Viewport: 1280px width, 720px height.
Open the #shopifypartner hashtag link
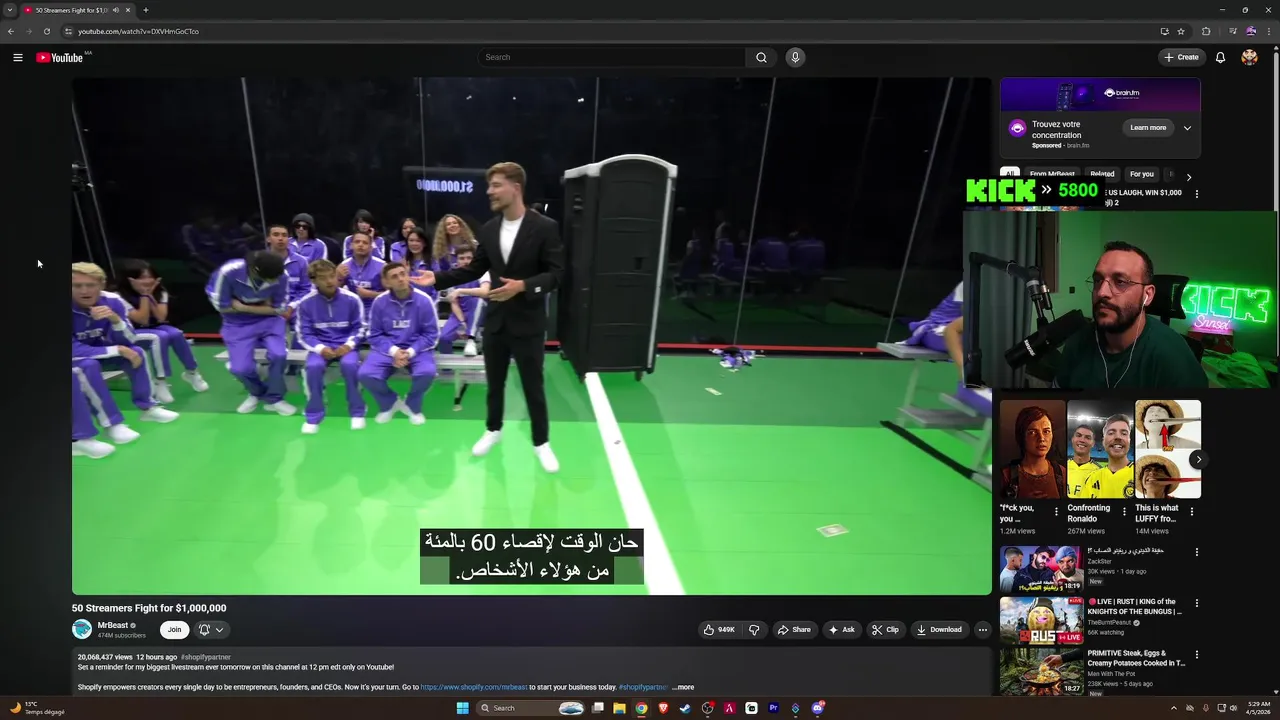[x=206, y=657]
